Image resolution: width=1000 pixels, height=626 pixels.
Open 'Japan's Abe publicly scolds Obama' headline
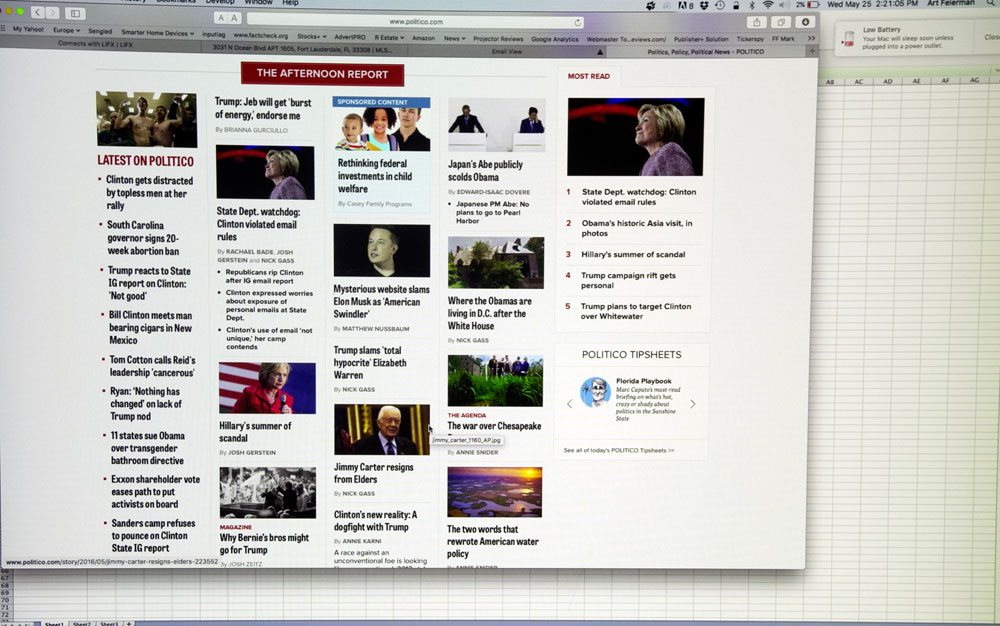pos(485,170)
